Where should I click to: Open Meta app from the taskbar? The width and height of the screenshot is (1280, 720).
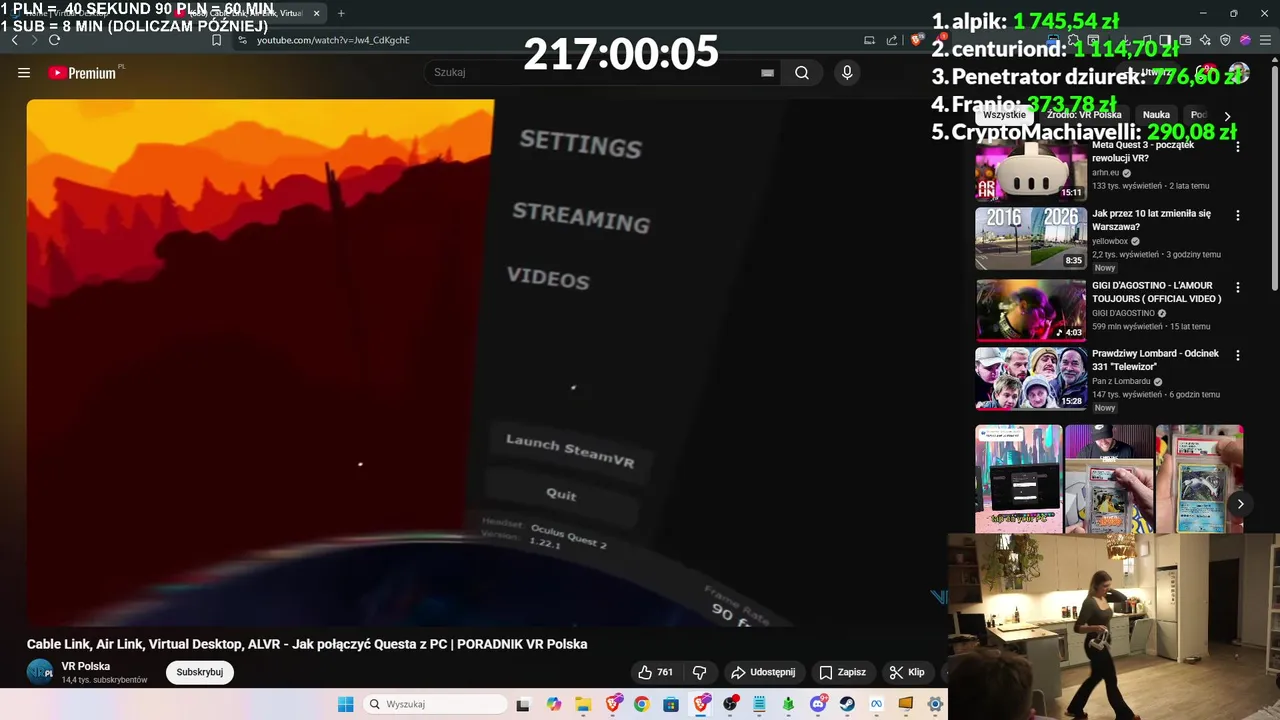pos(877,704)
